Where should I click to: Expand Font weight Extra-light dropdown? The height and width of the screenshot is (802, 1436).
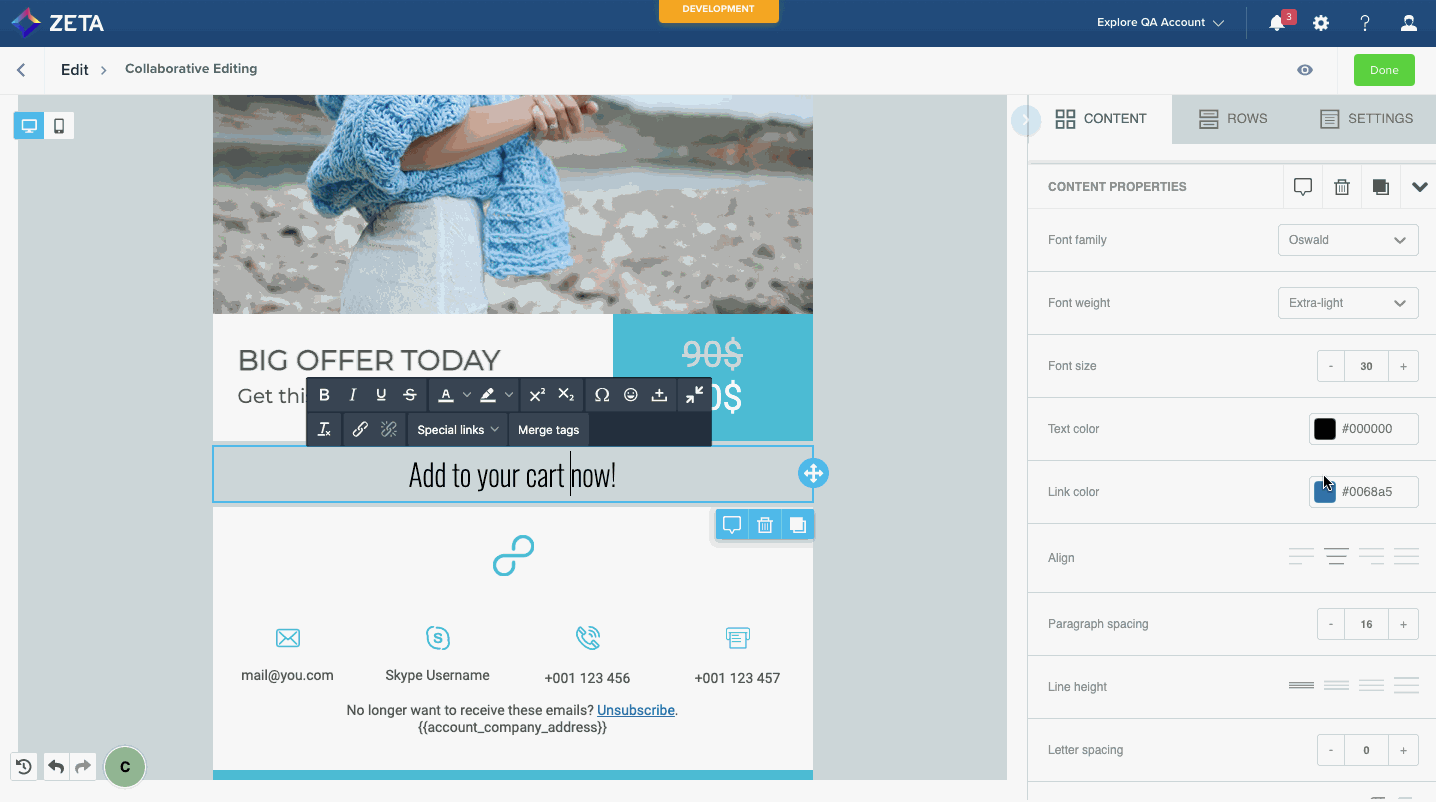(1347, 303)
